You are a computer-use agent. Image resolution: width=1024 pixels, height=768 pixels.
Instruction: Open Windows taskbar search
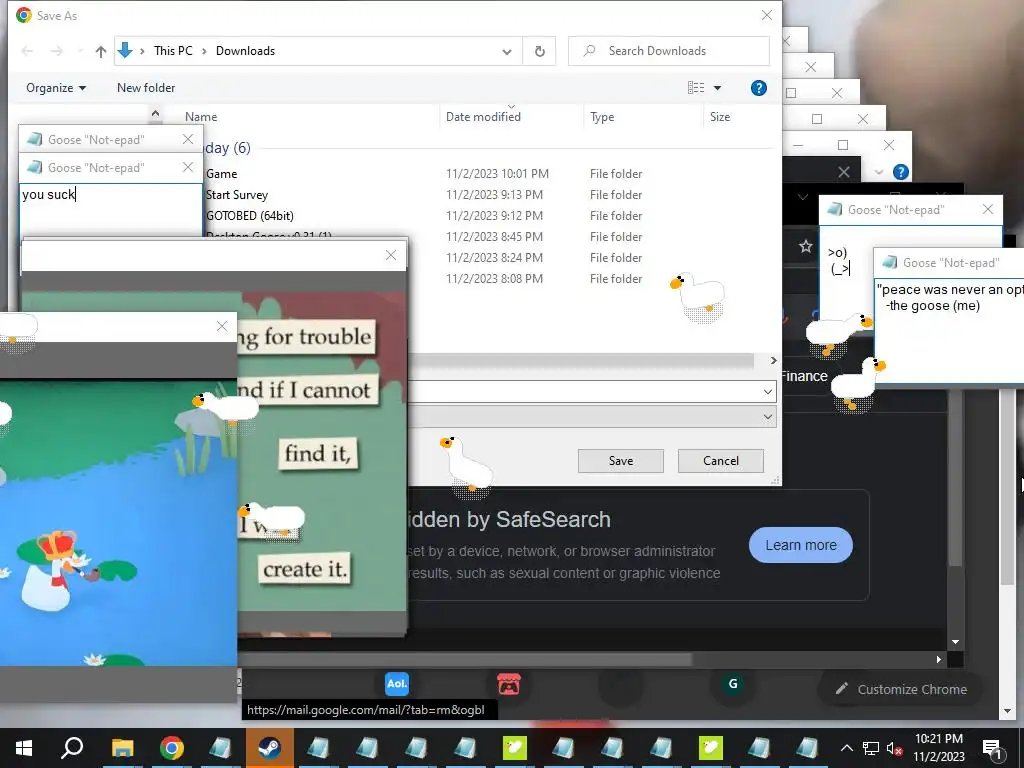72,748
